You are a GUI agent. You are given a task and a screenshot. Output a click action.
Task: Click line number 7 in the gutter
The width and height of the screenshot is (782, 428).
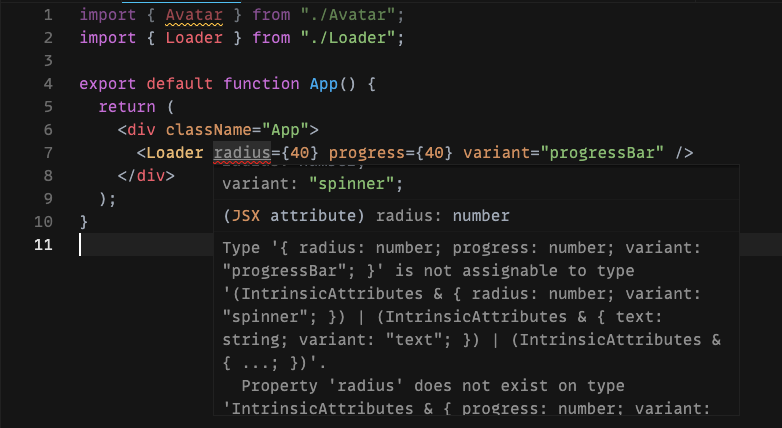(x=48, y=153)
